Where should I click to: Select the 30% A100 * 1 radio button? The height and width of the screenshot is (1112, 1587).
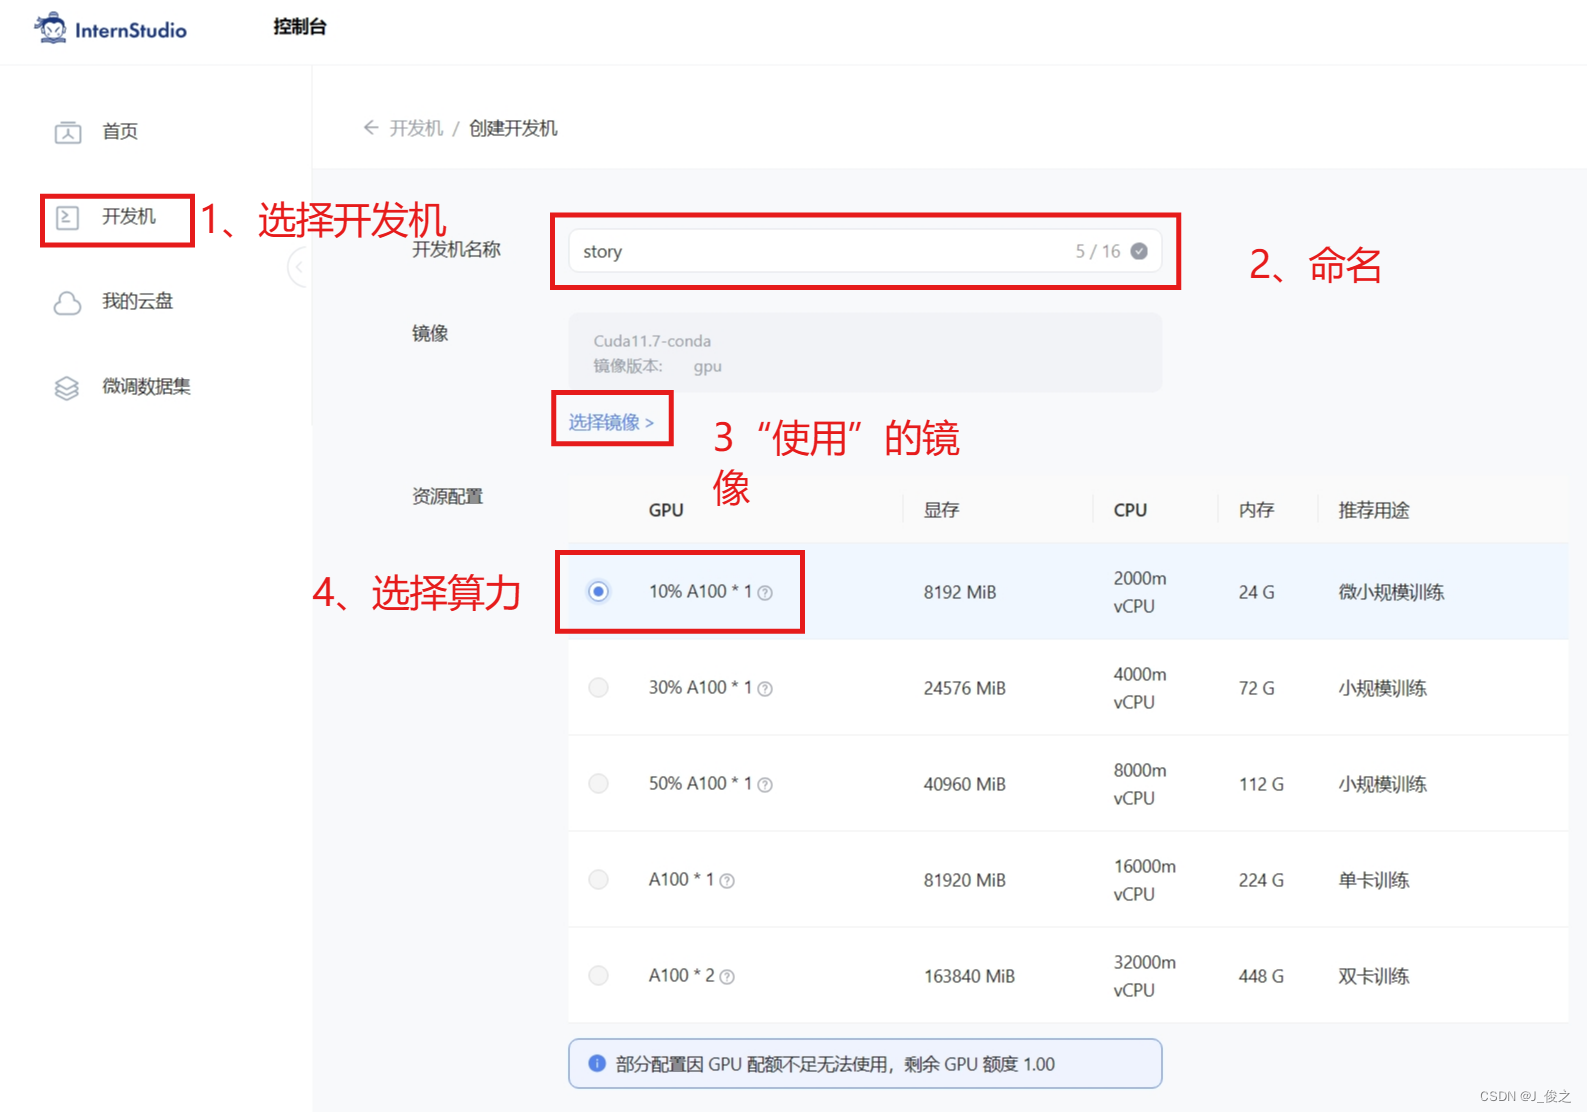(x=598, y=688)
